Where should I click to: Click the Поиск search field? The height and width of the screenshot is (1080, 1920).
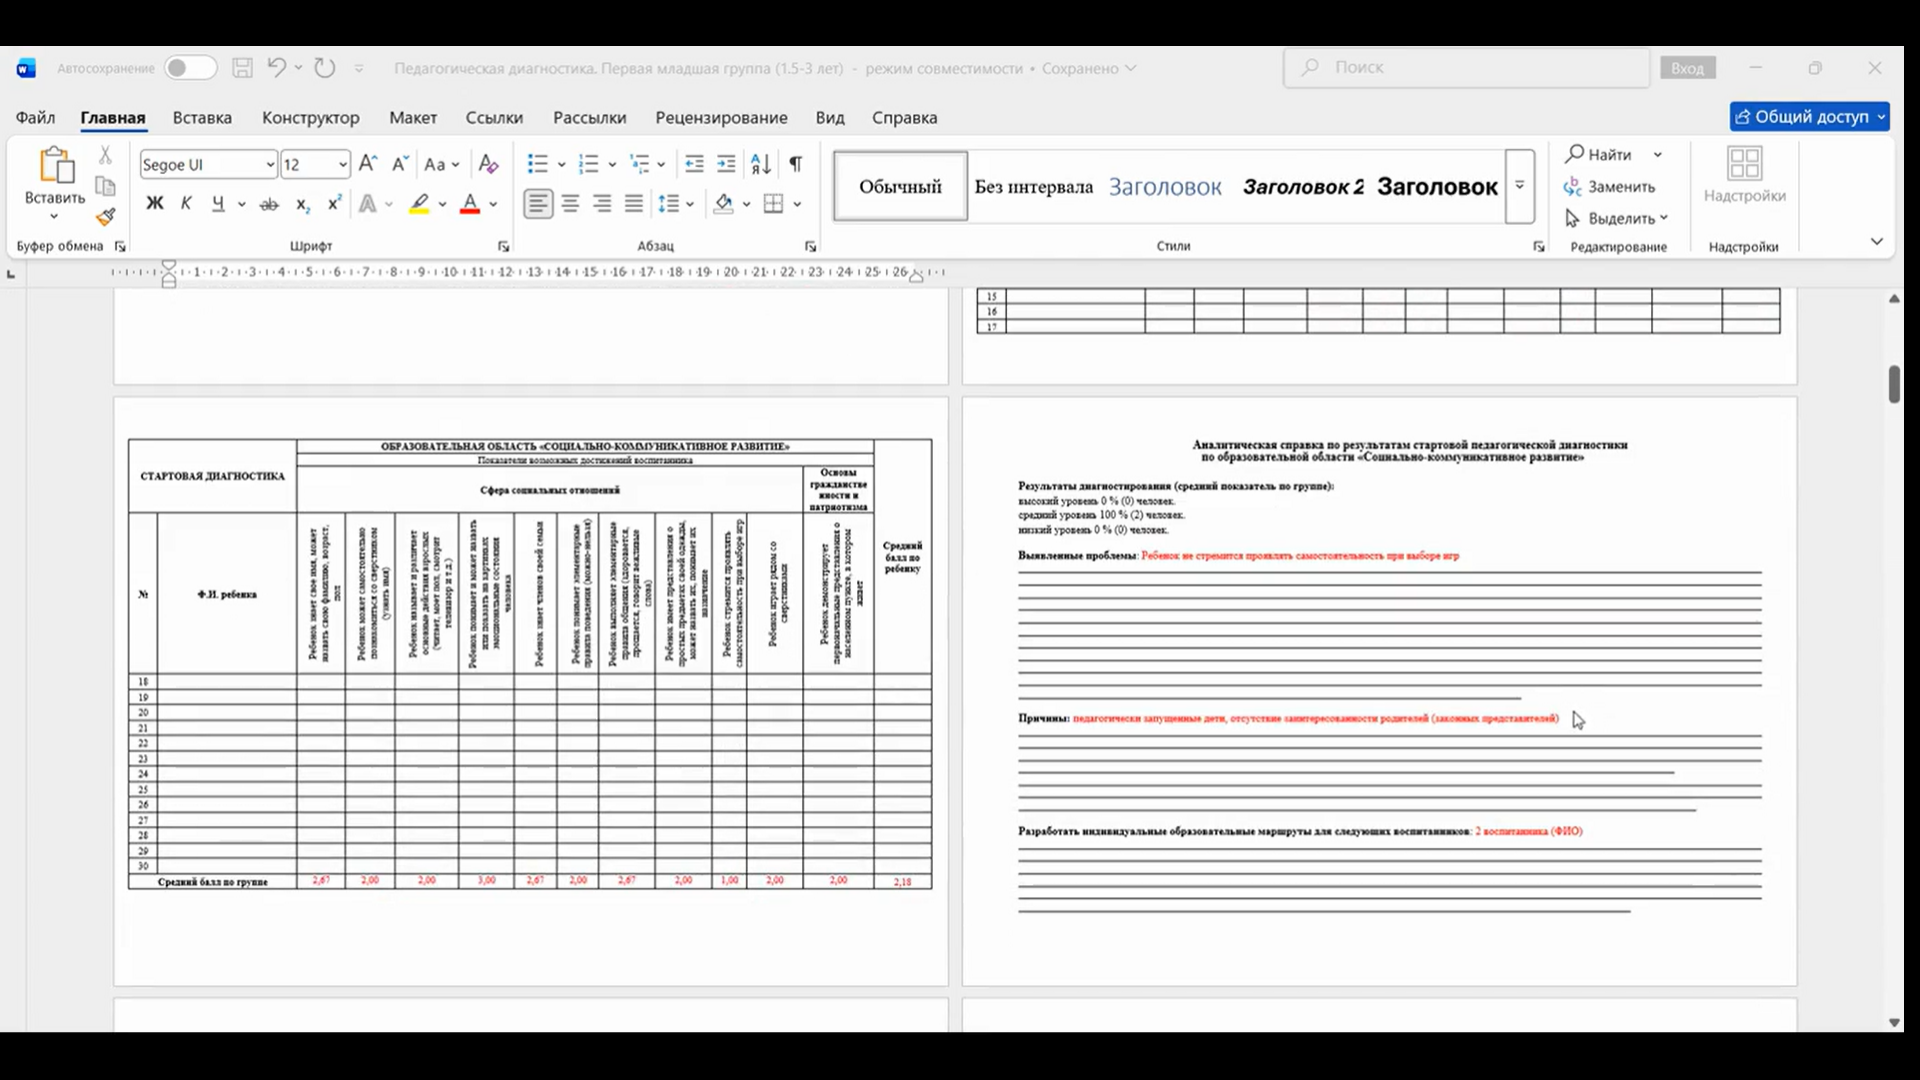pyautogui.click(x=1466, y=68)
